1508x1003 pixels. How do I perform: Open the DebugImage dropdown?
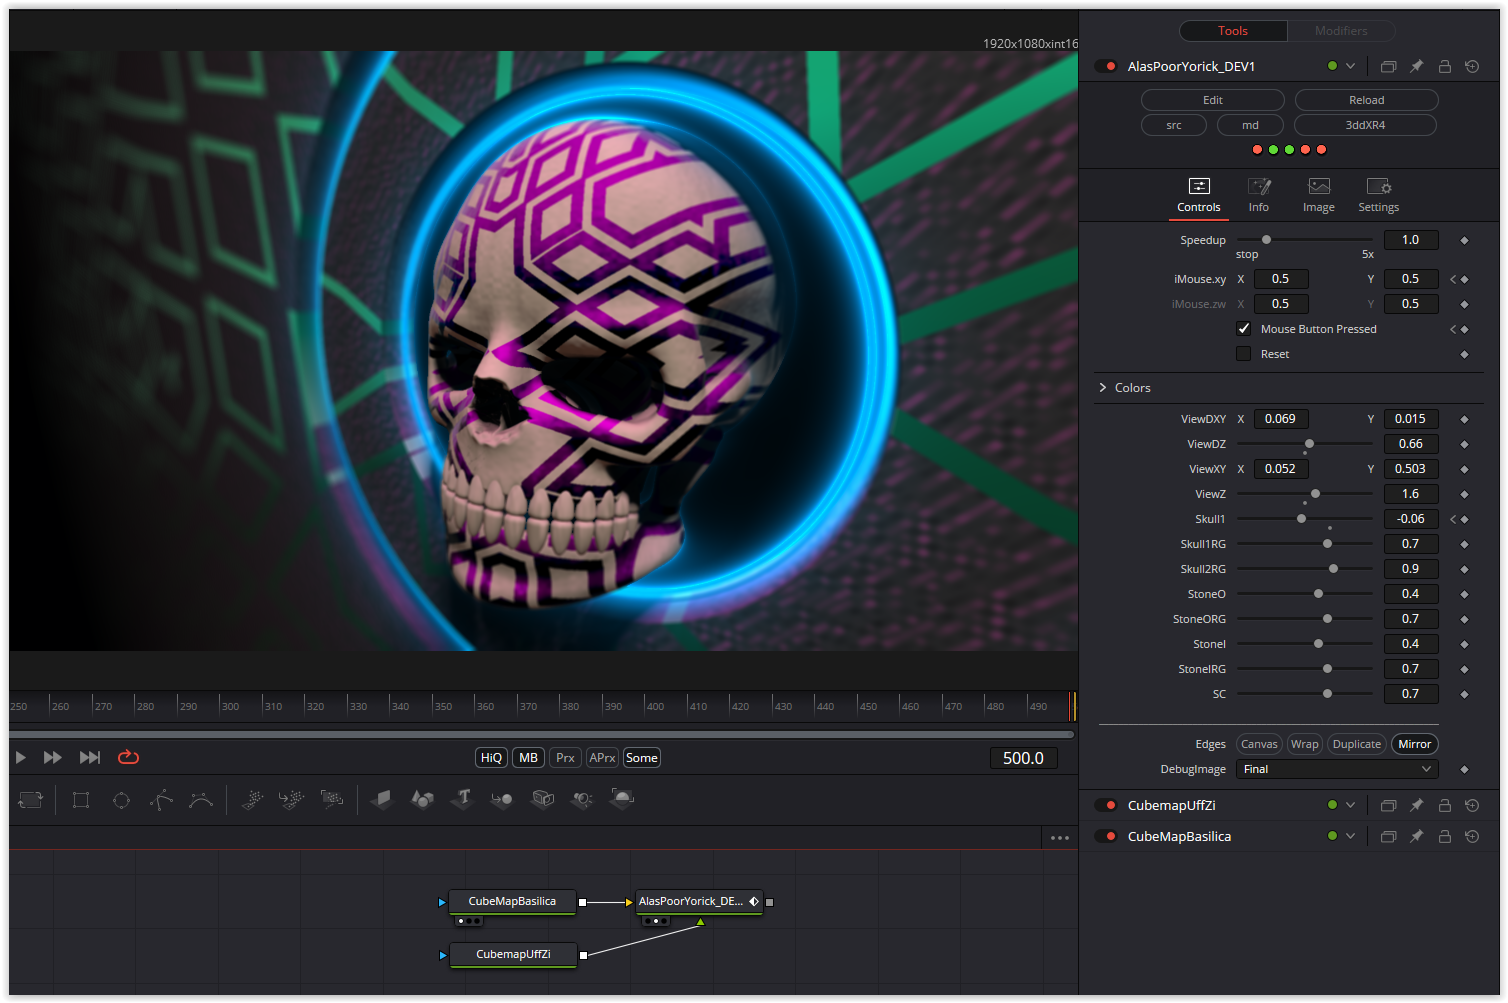click(x=1338, y=769)
